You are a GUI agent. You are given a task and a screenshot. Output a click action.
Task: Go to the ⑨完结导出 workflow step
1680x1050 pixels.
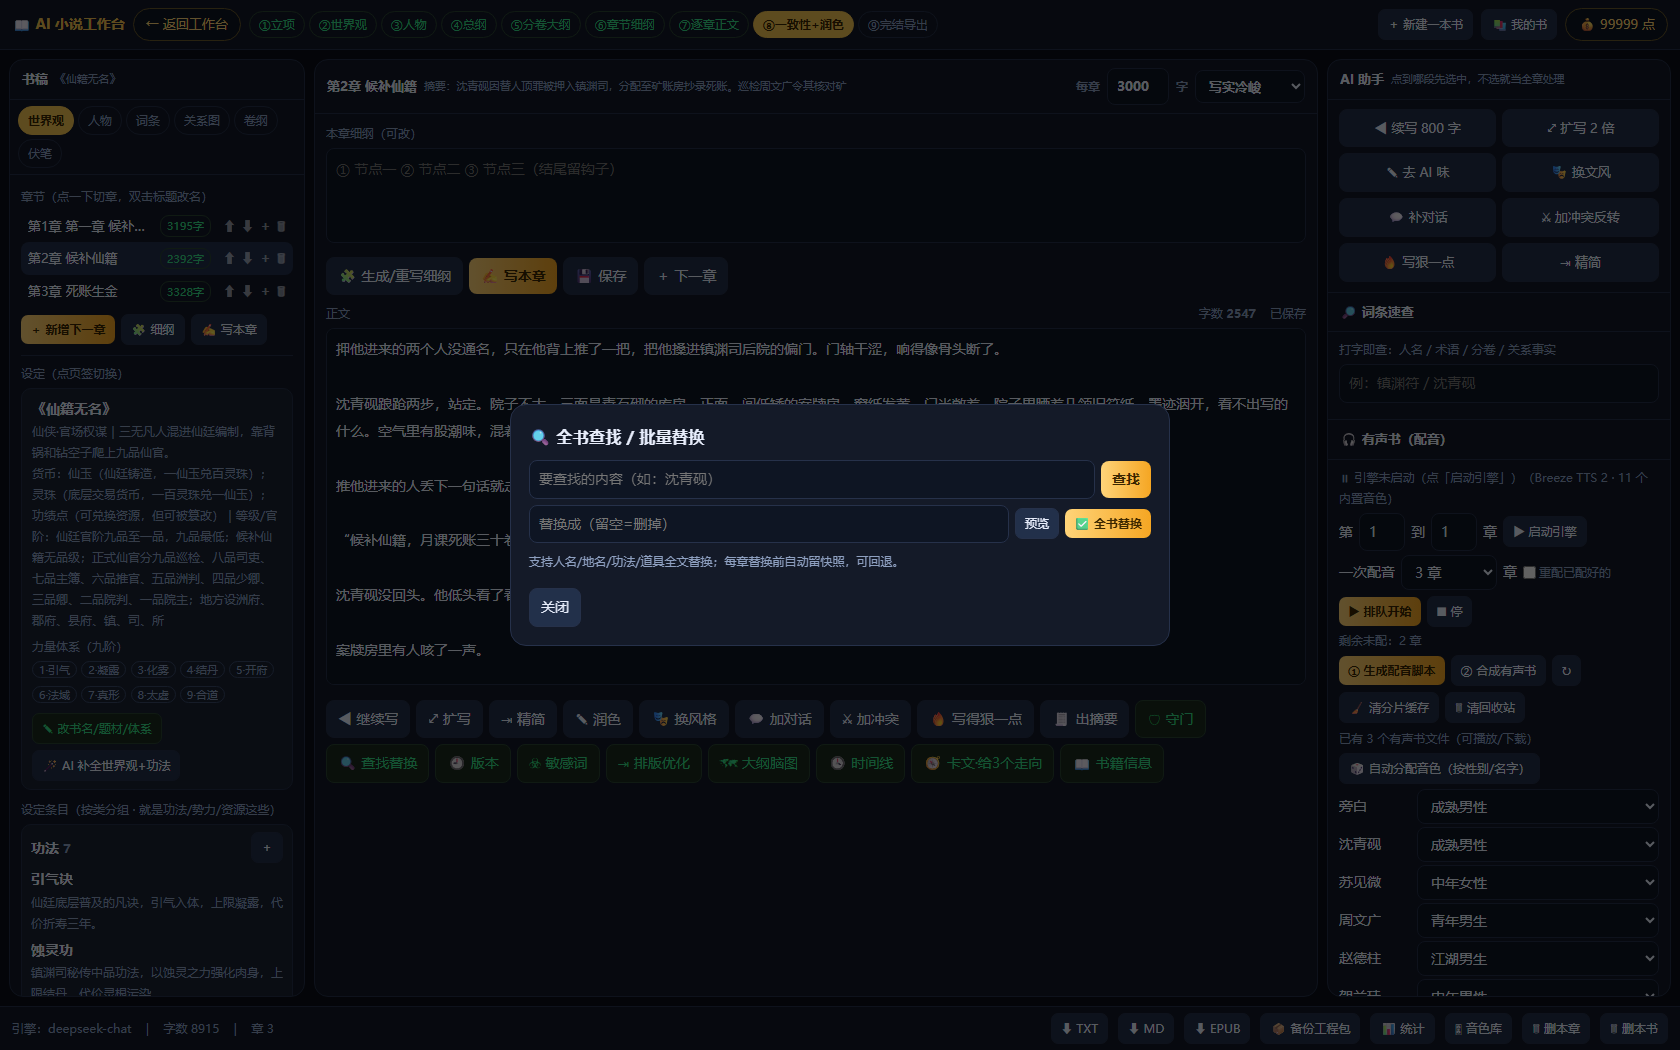pos(897,25)
